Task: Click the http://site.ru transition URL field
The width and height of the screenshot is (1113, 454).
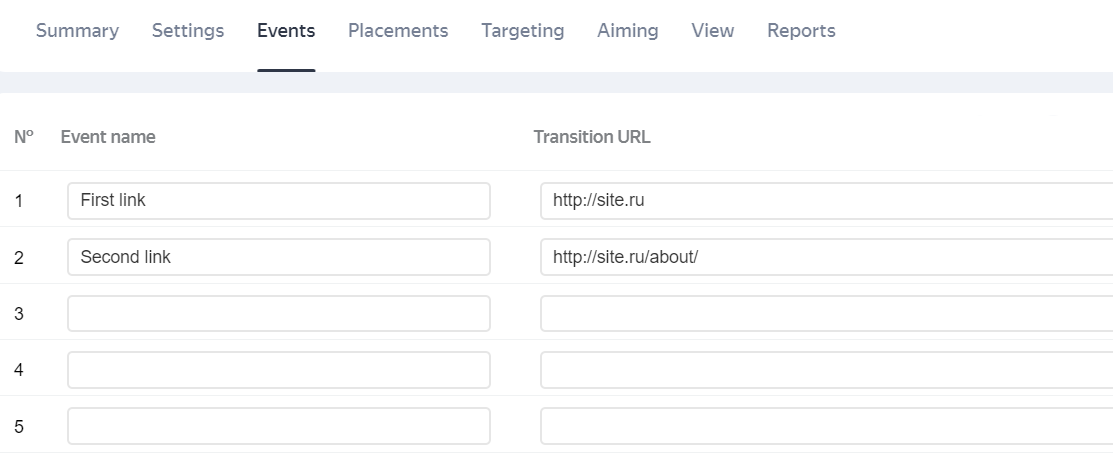Action: click(826, 201)
